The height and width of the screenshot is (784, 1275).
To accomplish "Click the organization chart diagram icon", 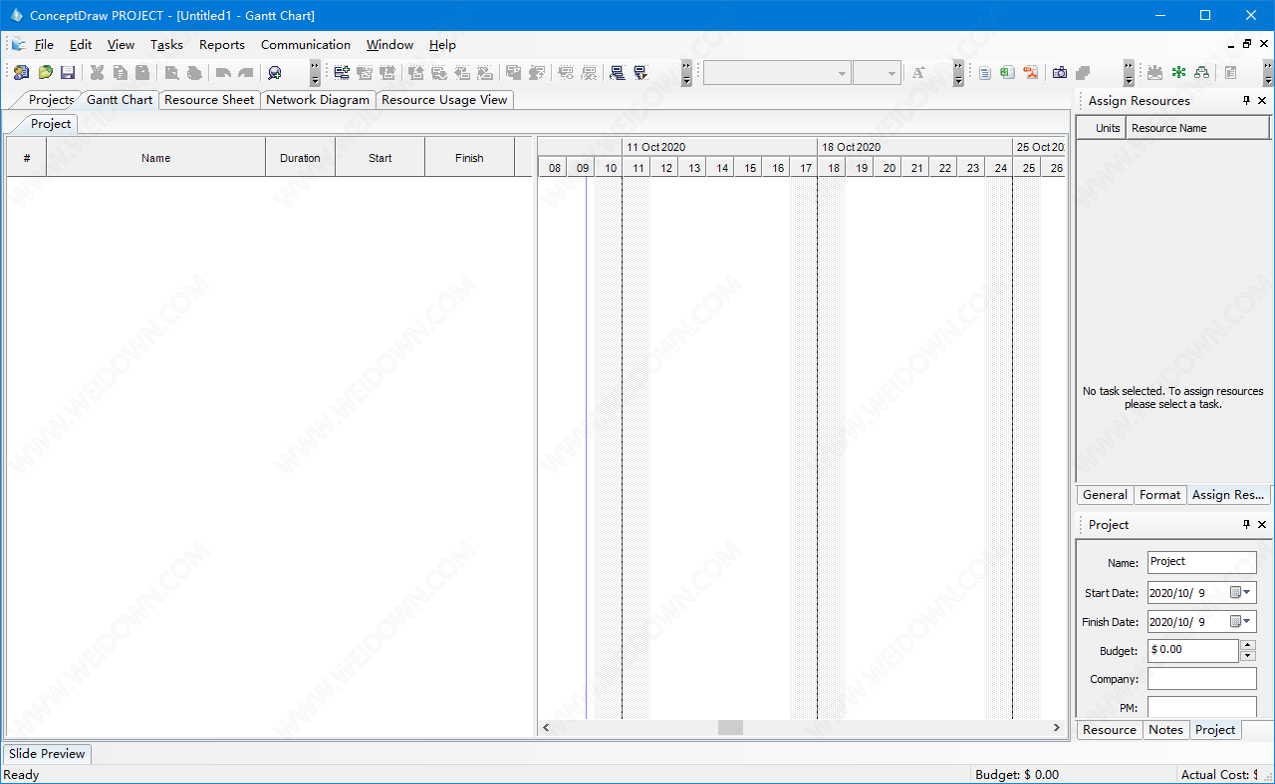I will pos(1201,72).
